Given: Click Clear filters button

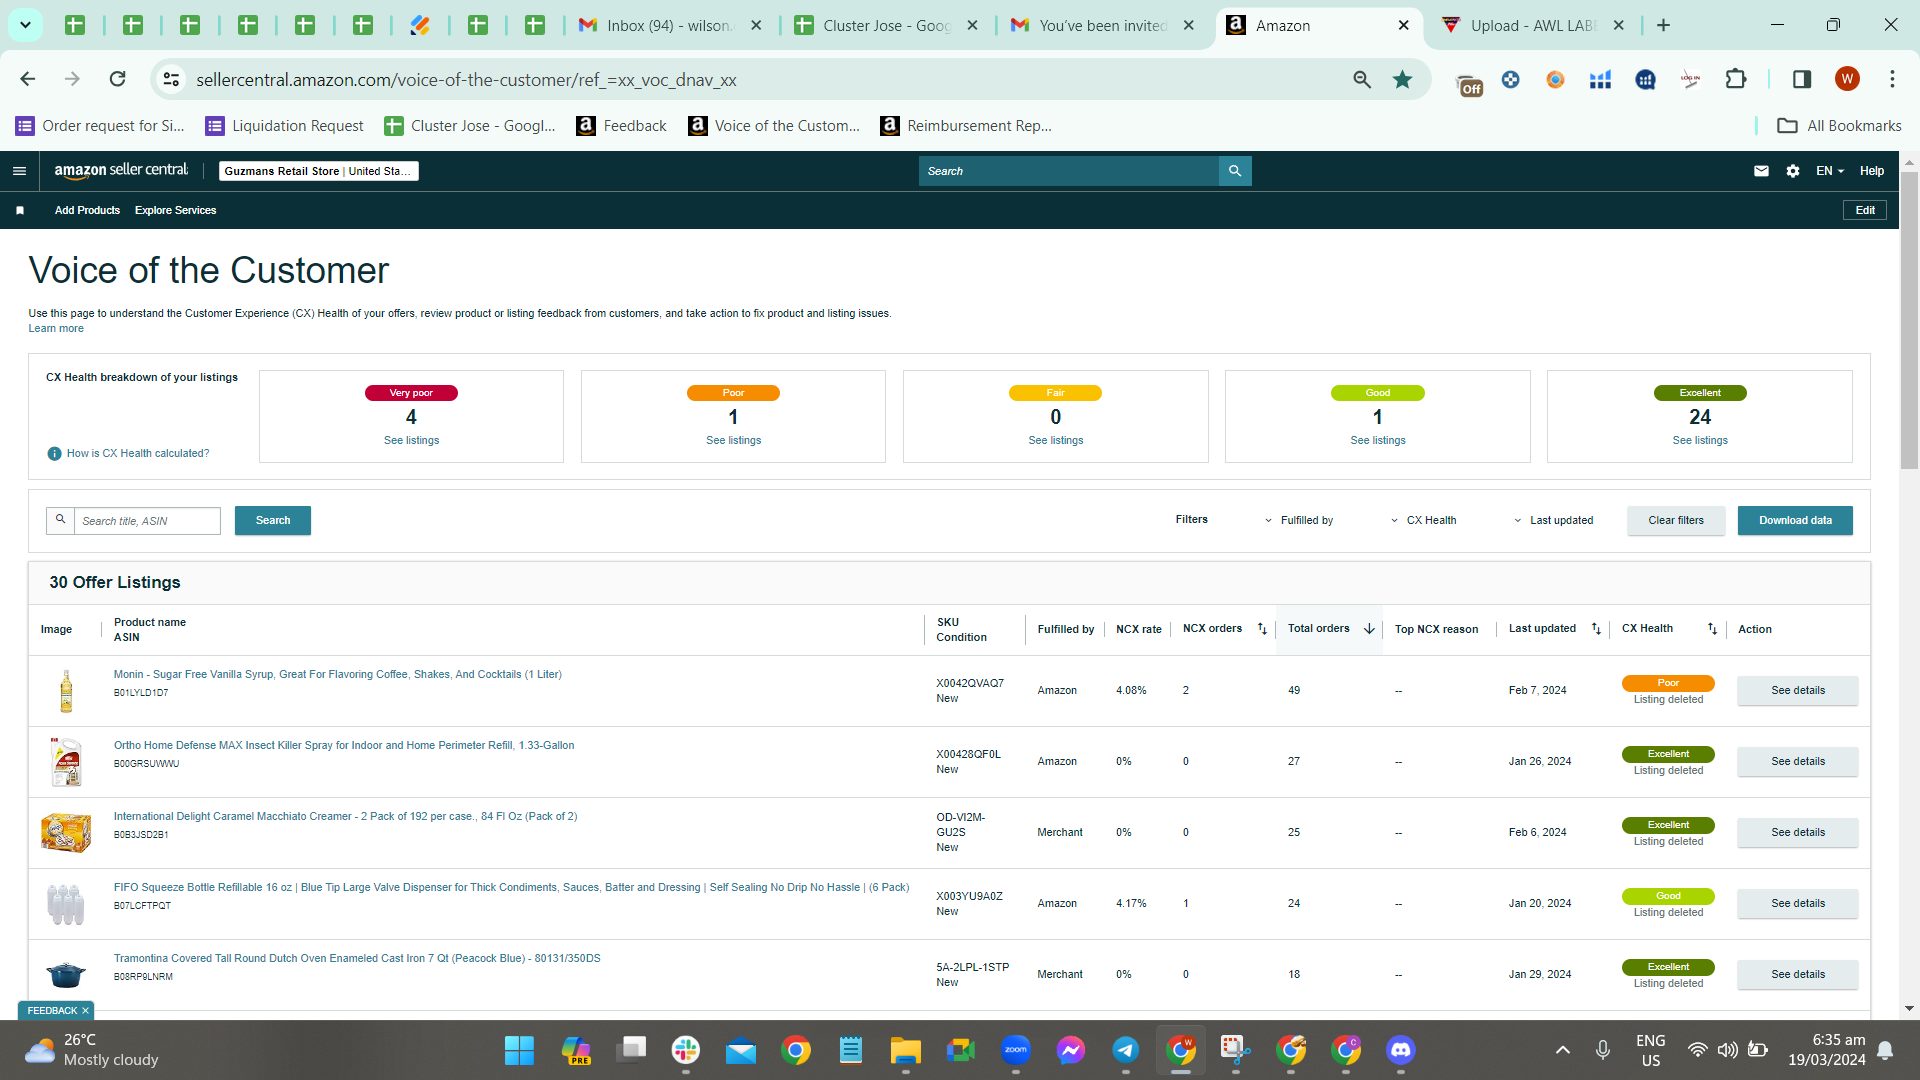Looking at the screenshot, I should tap(1676, 520).
